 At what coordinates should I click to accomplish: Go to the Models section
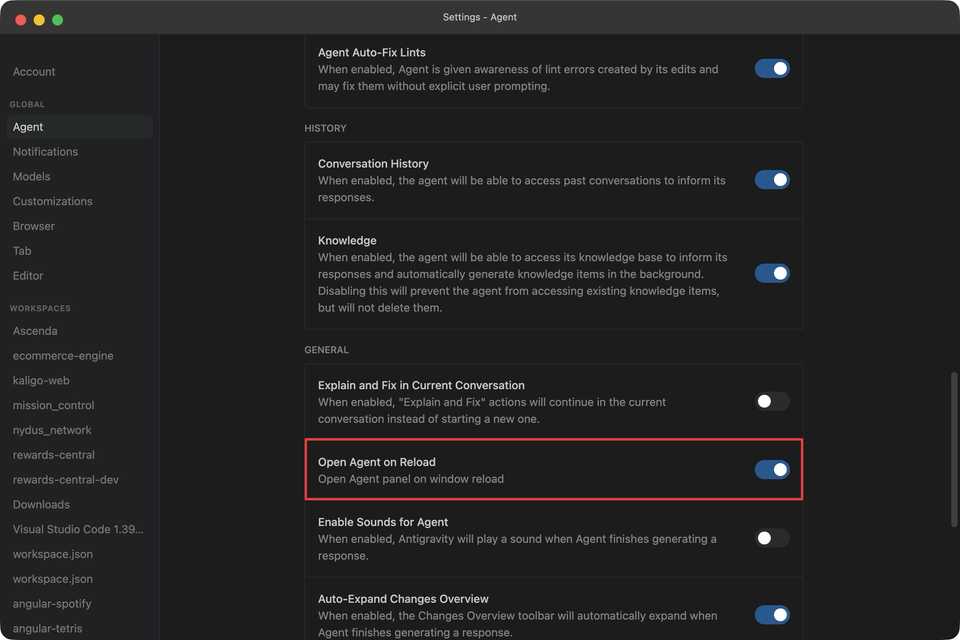[31, 176]
